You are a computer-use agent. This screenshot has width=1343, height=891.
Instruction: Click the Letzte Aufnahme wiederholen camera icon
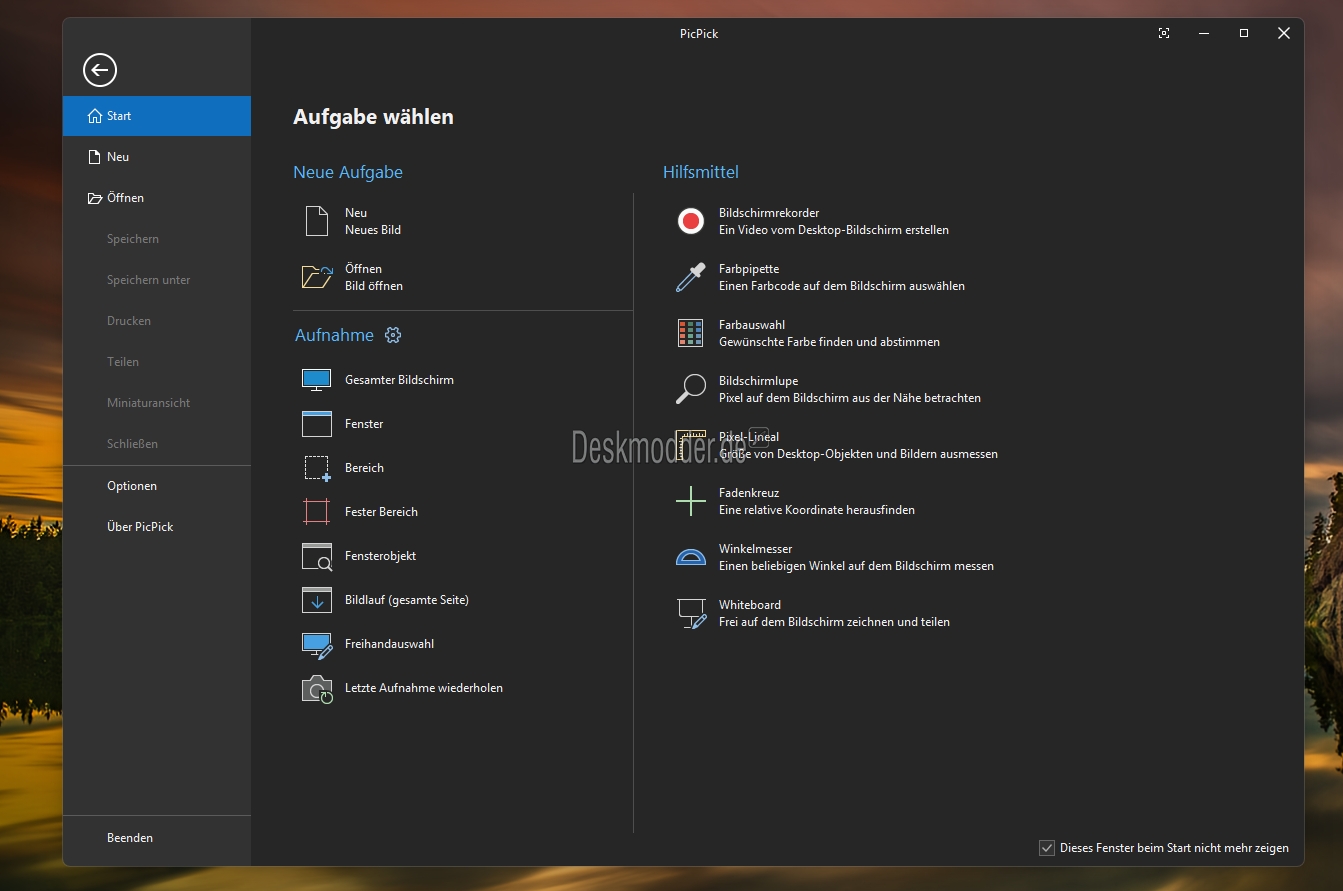317,689
